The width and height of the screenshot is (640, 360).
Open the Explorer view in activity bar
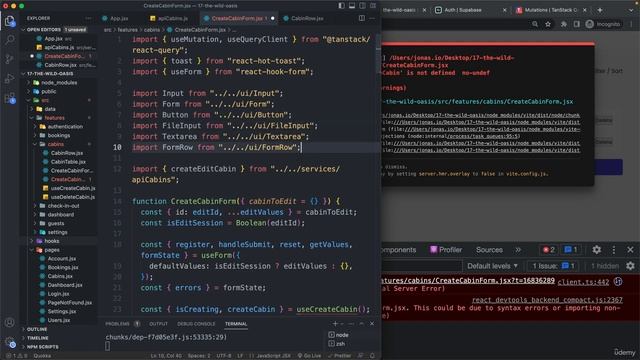coord(10,20)
